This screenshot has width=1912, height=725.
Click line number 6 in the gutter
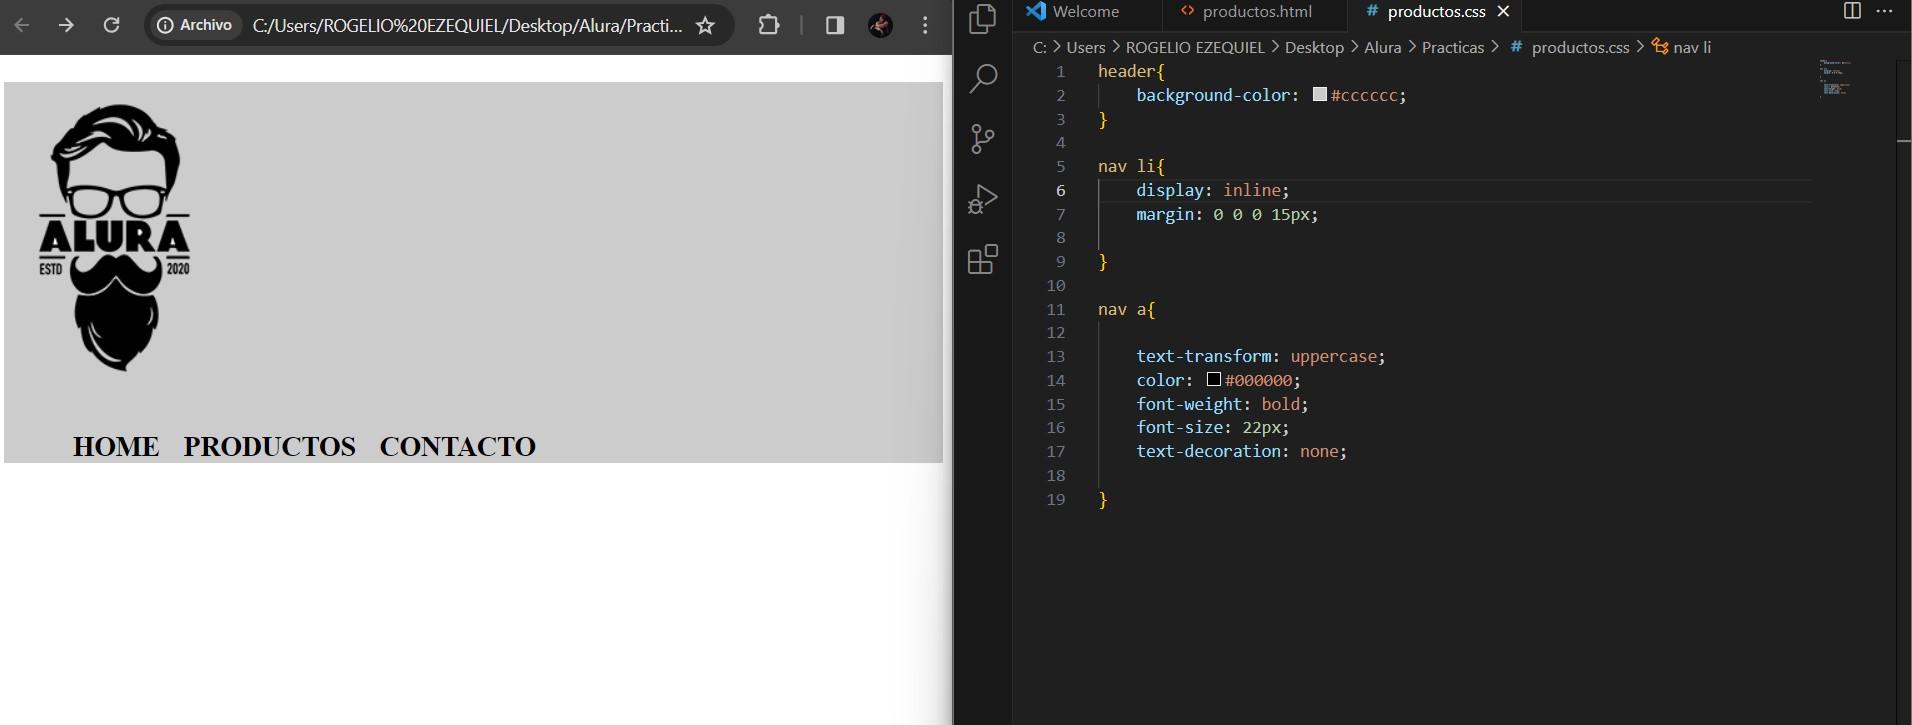[1060, 190]
